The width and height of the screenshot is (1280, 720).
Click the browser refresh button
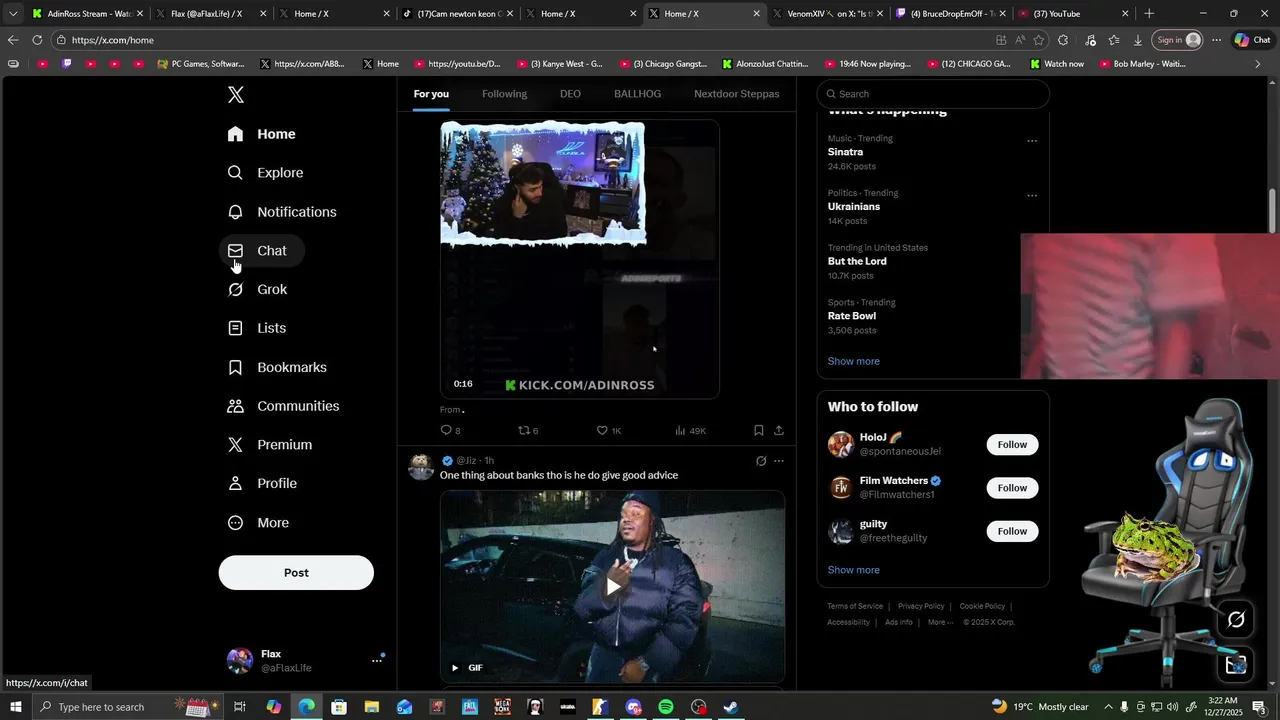(x=37, y=40)
